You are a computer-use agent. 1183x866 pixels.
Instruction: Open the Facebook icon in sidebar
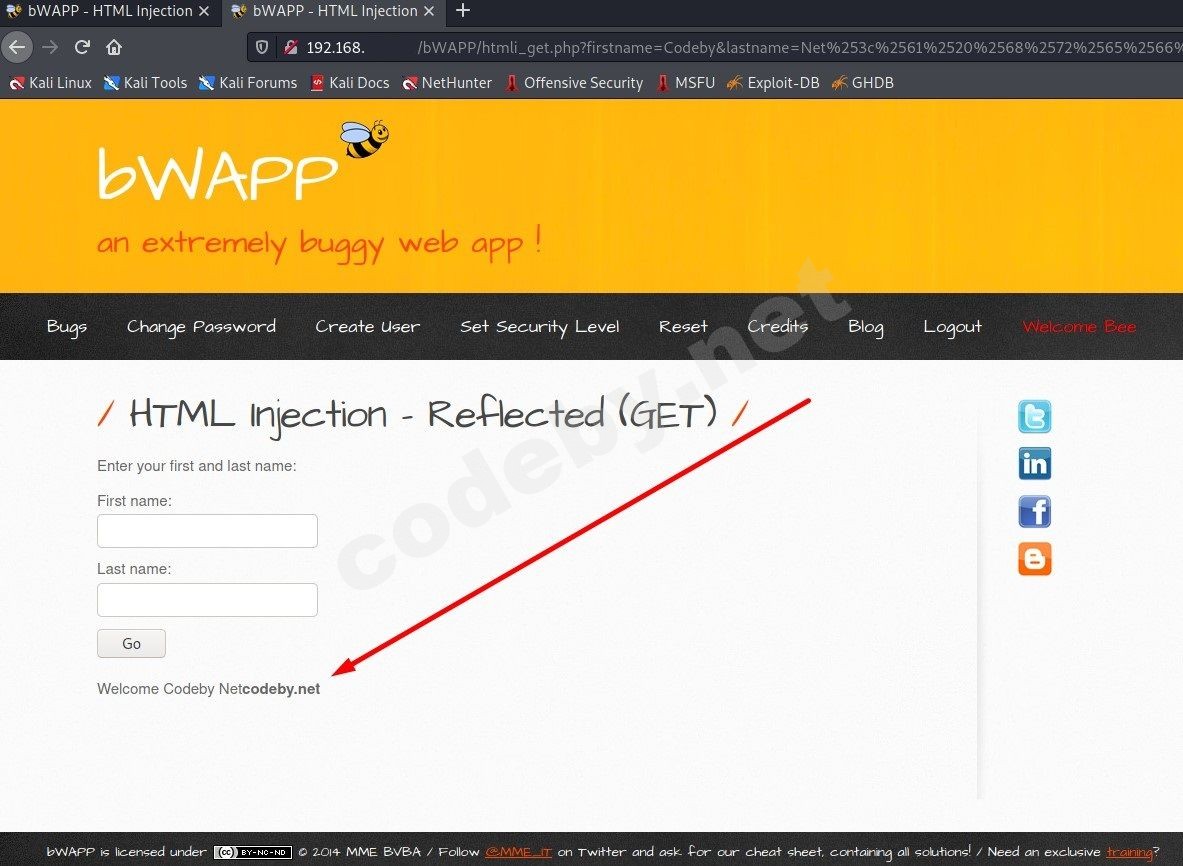[1034, 511]
